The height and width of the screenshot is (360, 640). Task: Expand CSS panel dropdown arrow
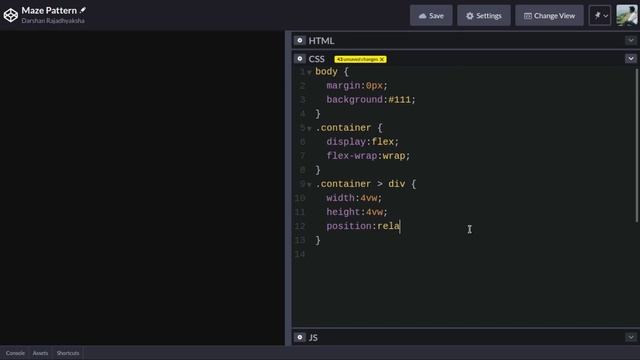(x=631, y=59)
